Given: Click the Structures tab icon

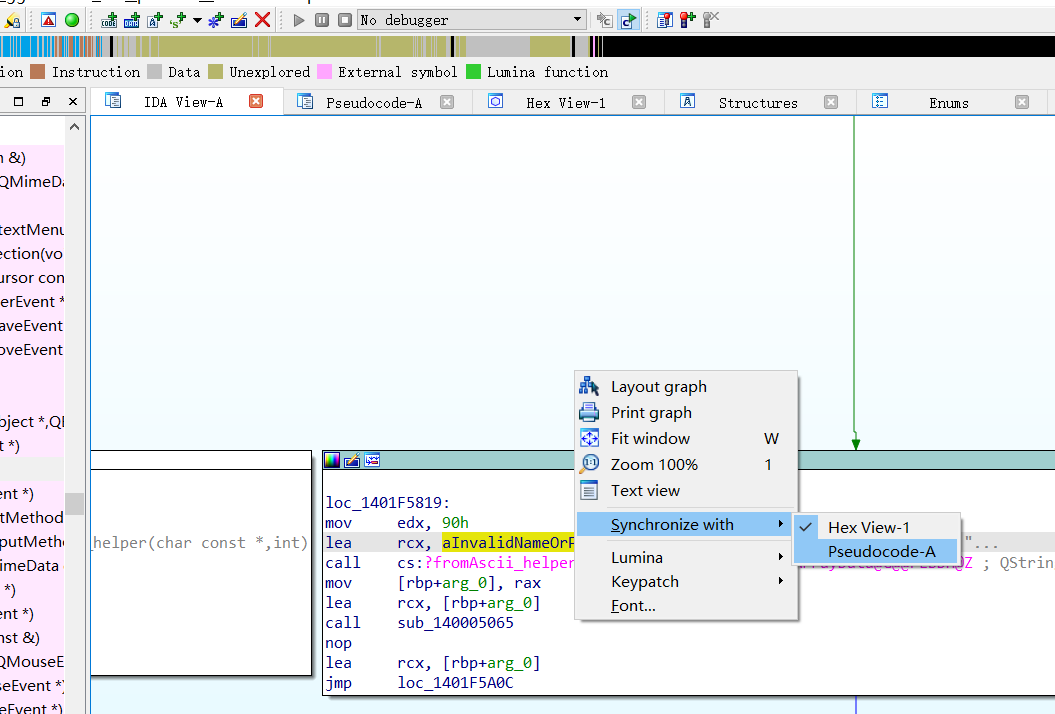Looking at the screenshot, I should [x=687, y=101].
